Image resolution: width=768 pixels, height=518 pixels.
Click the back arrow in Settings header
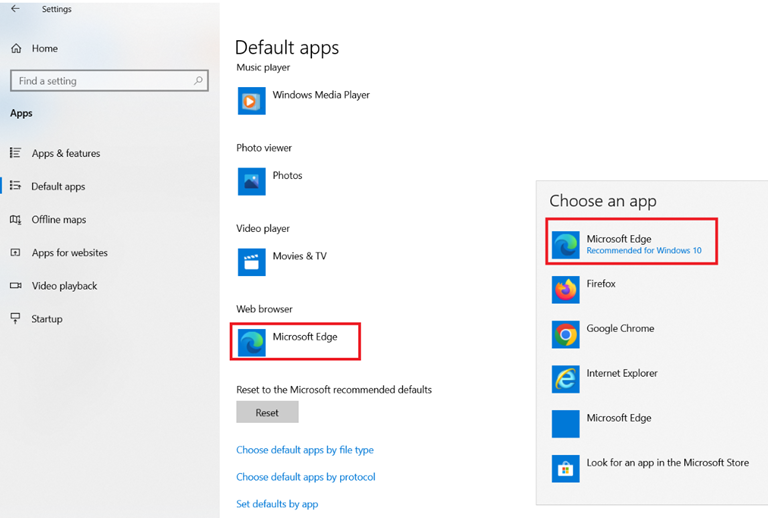15,8
